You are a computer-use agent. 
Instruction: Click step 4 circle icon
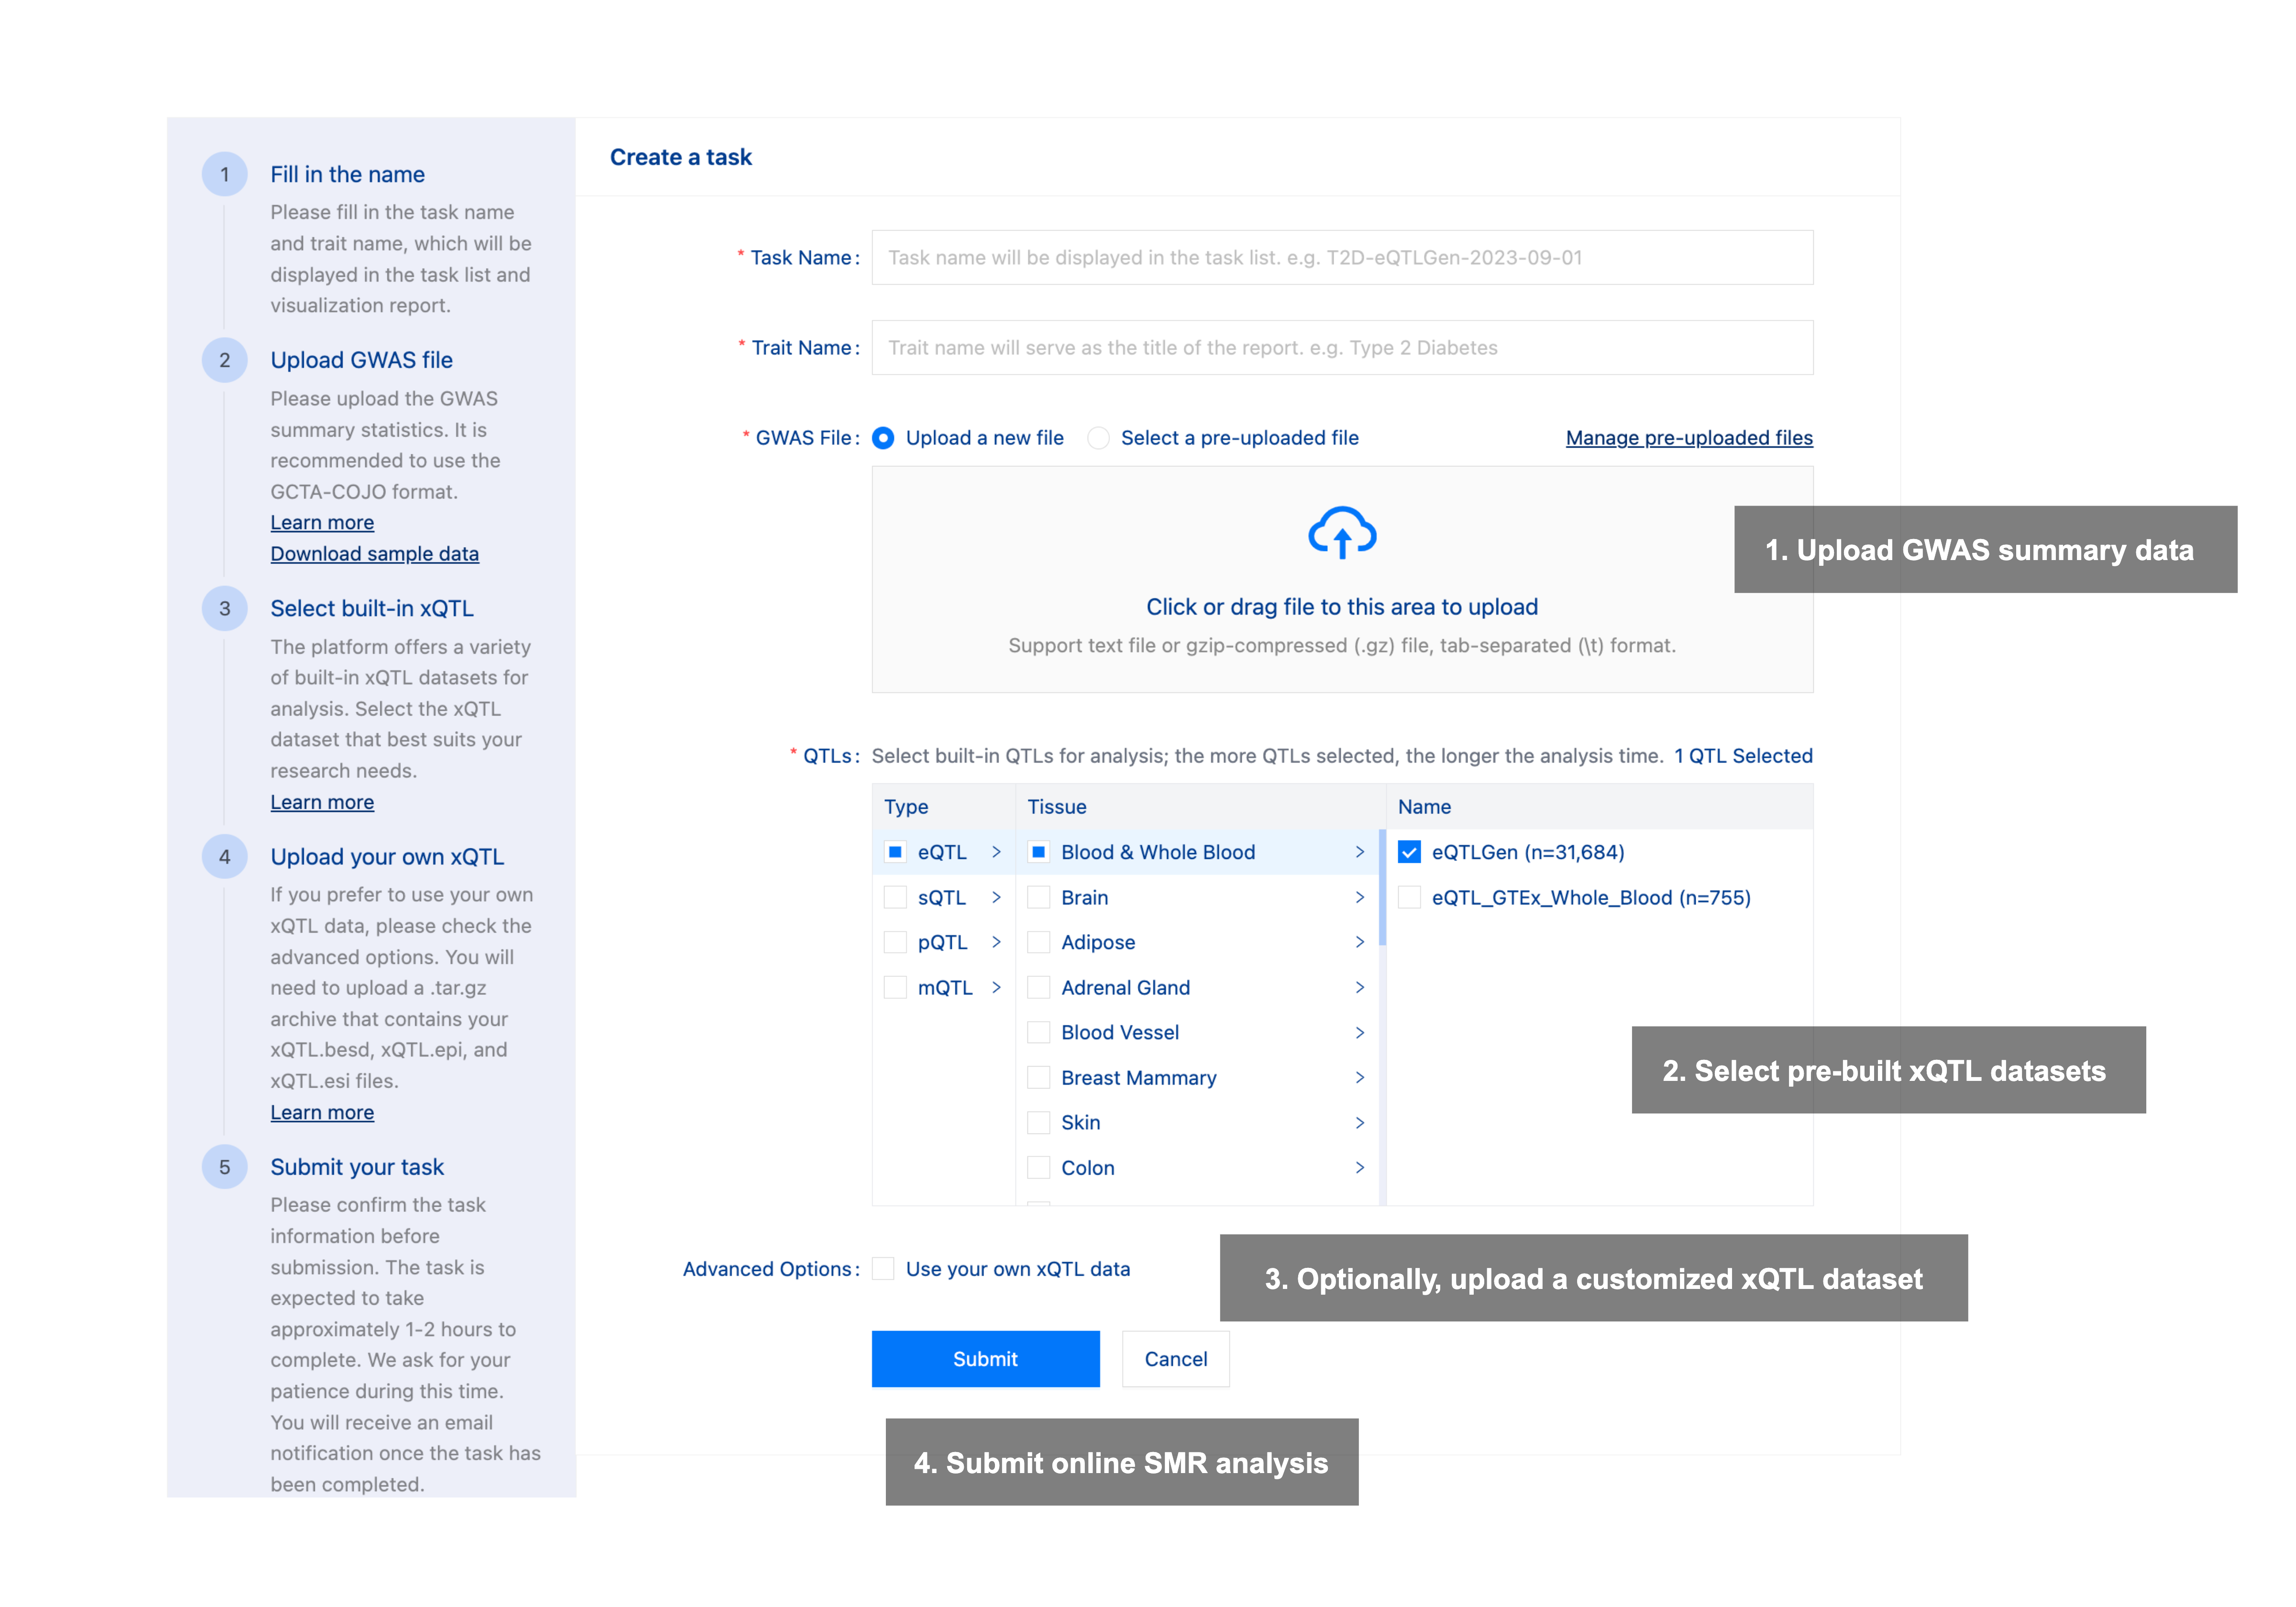point(224,857)
